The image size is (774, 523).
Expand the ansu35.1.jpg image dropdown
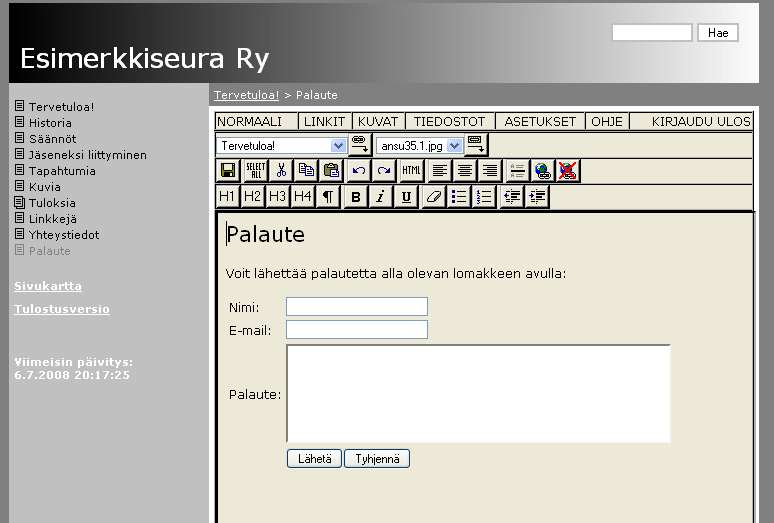click(455, 146)
